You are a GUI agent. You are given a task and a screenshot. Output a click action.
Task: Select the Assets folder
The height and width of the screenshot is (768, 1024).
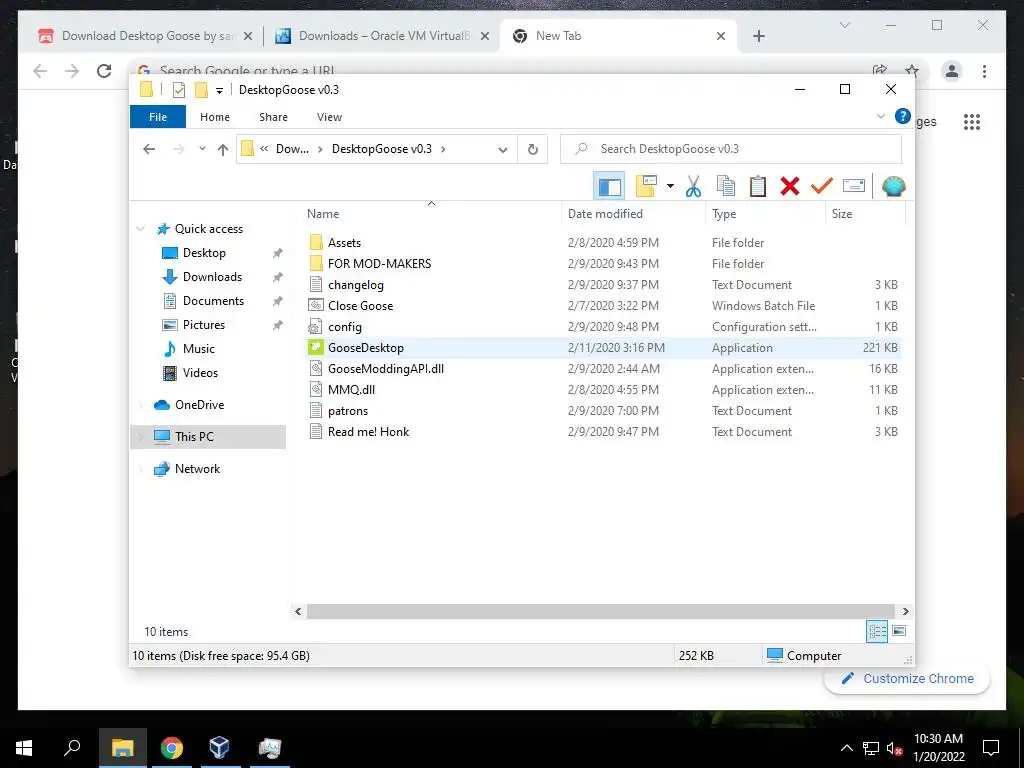point(344,243)
